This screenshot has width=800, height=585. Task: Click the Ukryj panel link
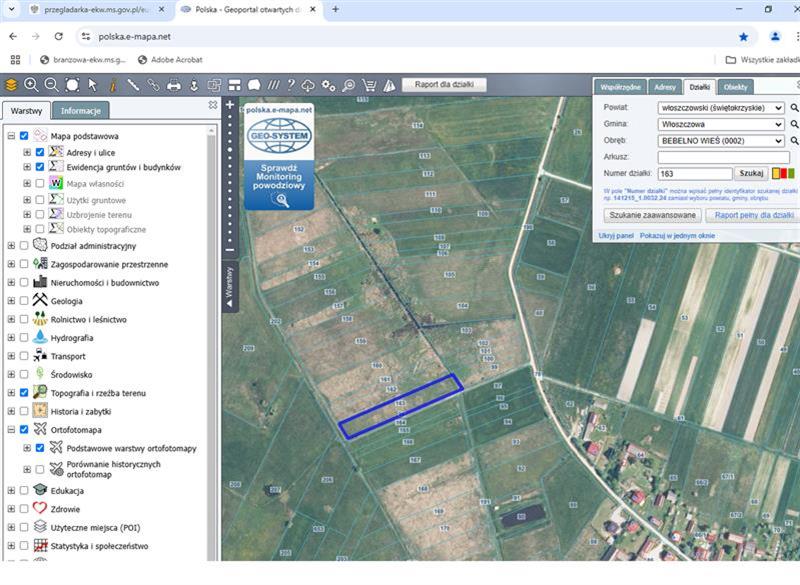[616, 235]
